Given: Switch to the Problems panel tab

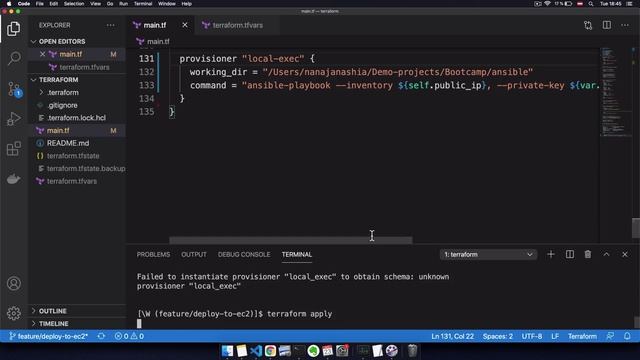Looking at the screenshot, I should [153, 254].
